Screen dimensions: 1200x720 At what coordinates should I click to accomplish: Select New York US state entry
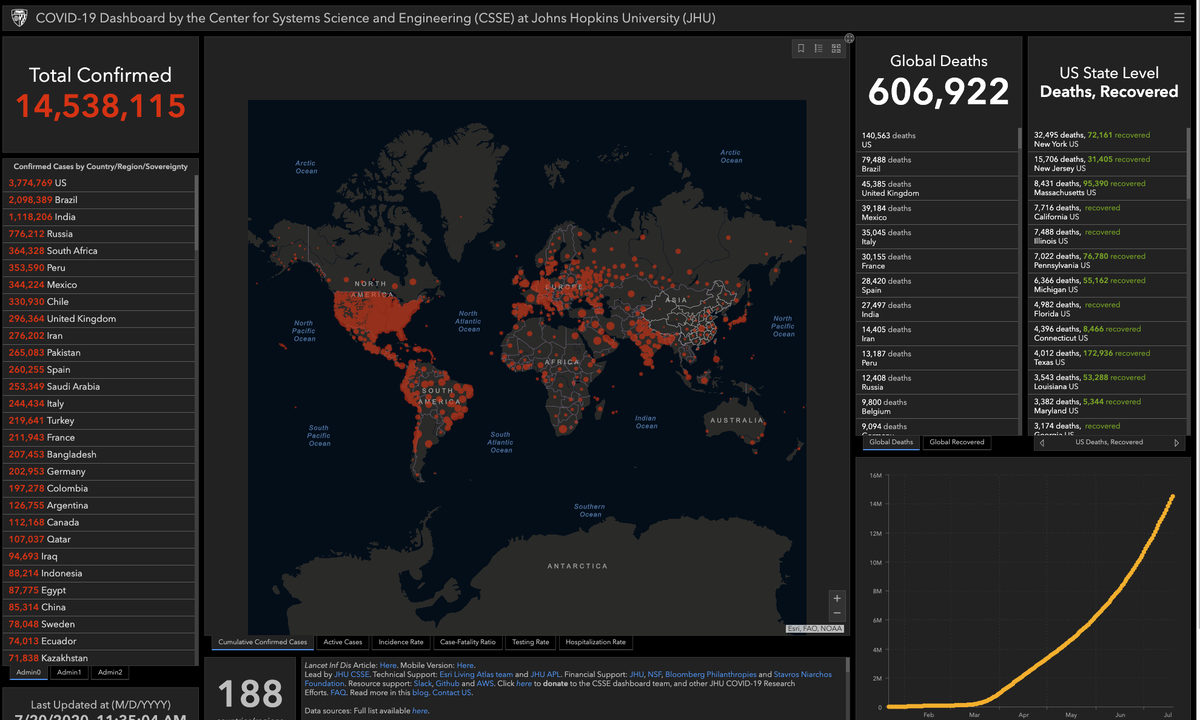pyautogui.click(x=1108, y=140)
